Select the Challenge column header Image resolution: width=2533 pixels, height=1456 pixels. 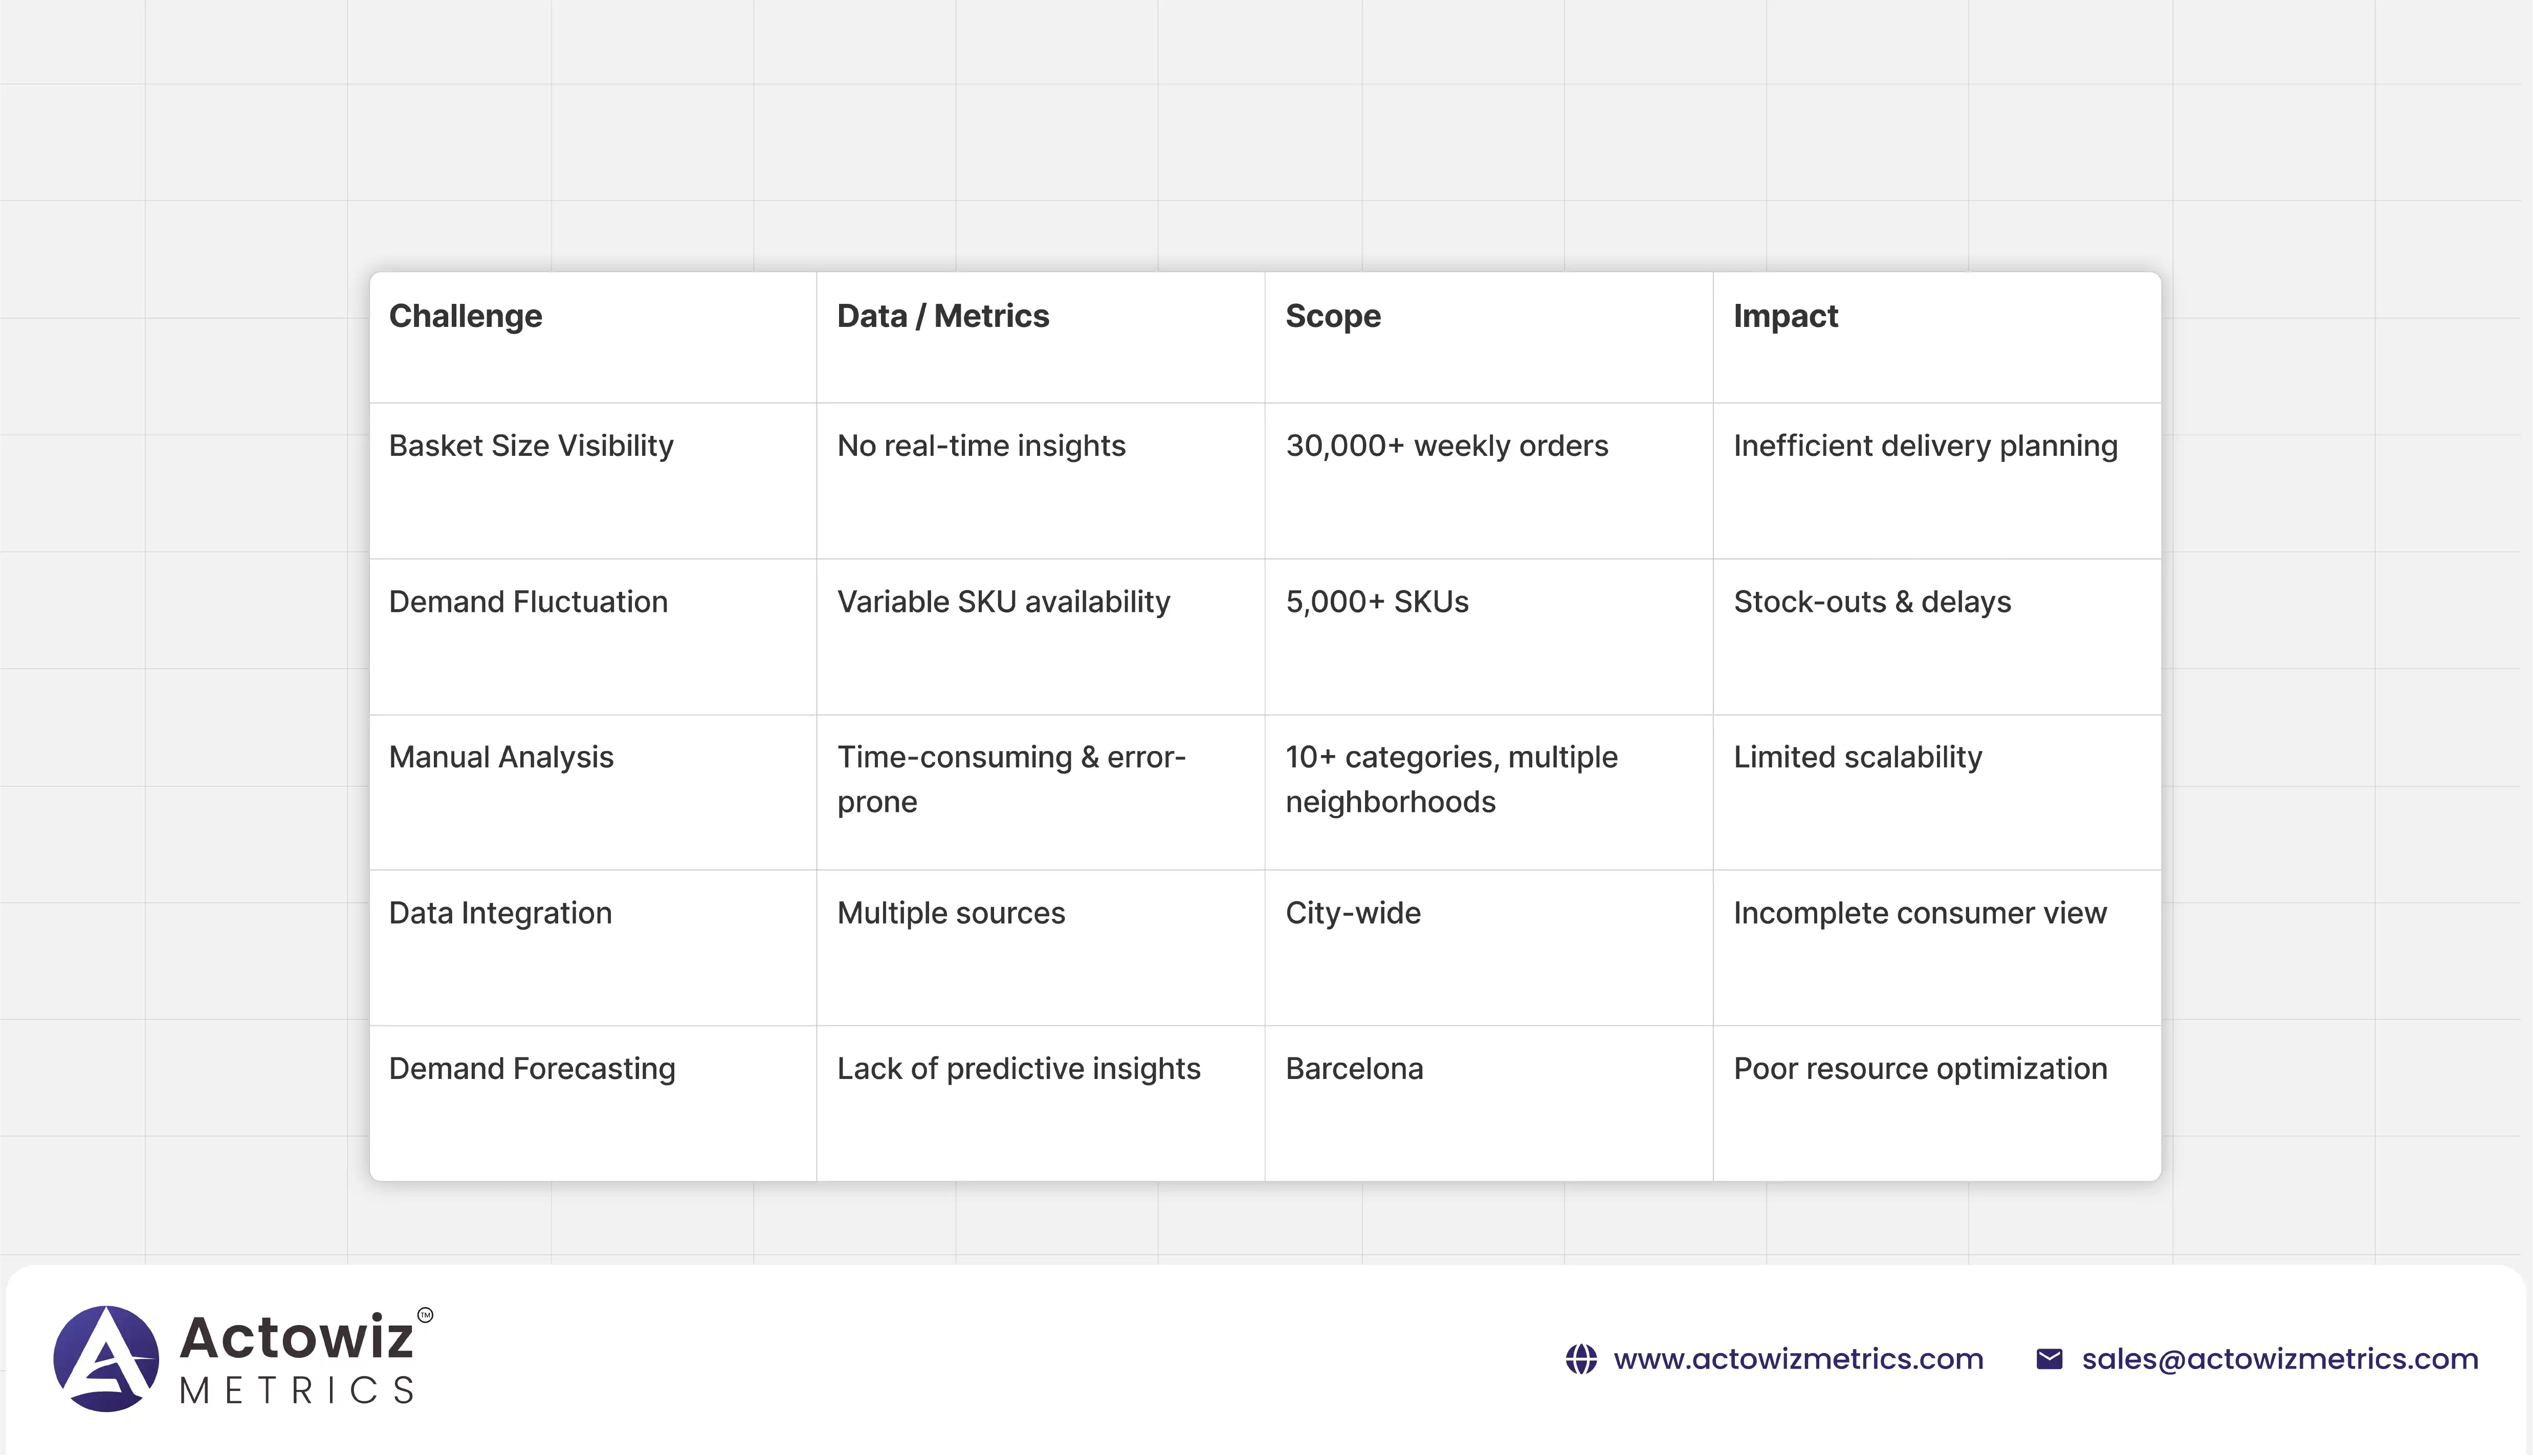(465, 316)
